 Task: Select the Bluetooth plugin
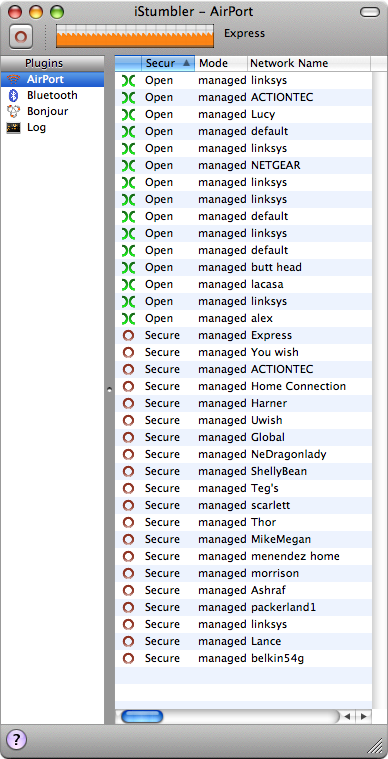pos(52,95)
